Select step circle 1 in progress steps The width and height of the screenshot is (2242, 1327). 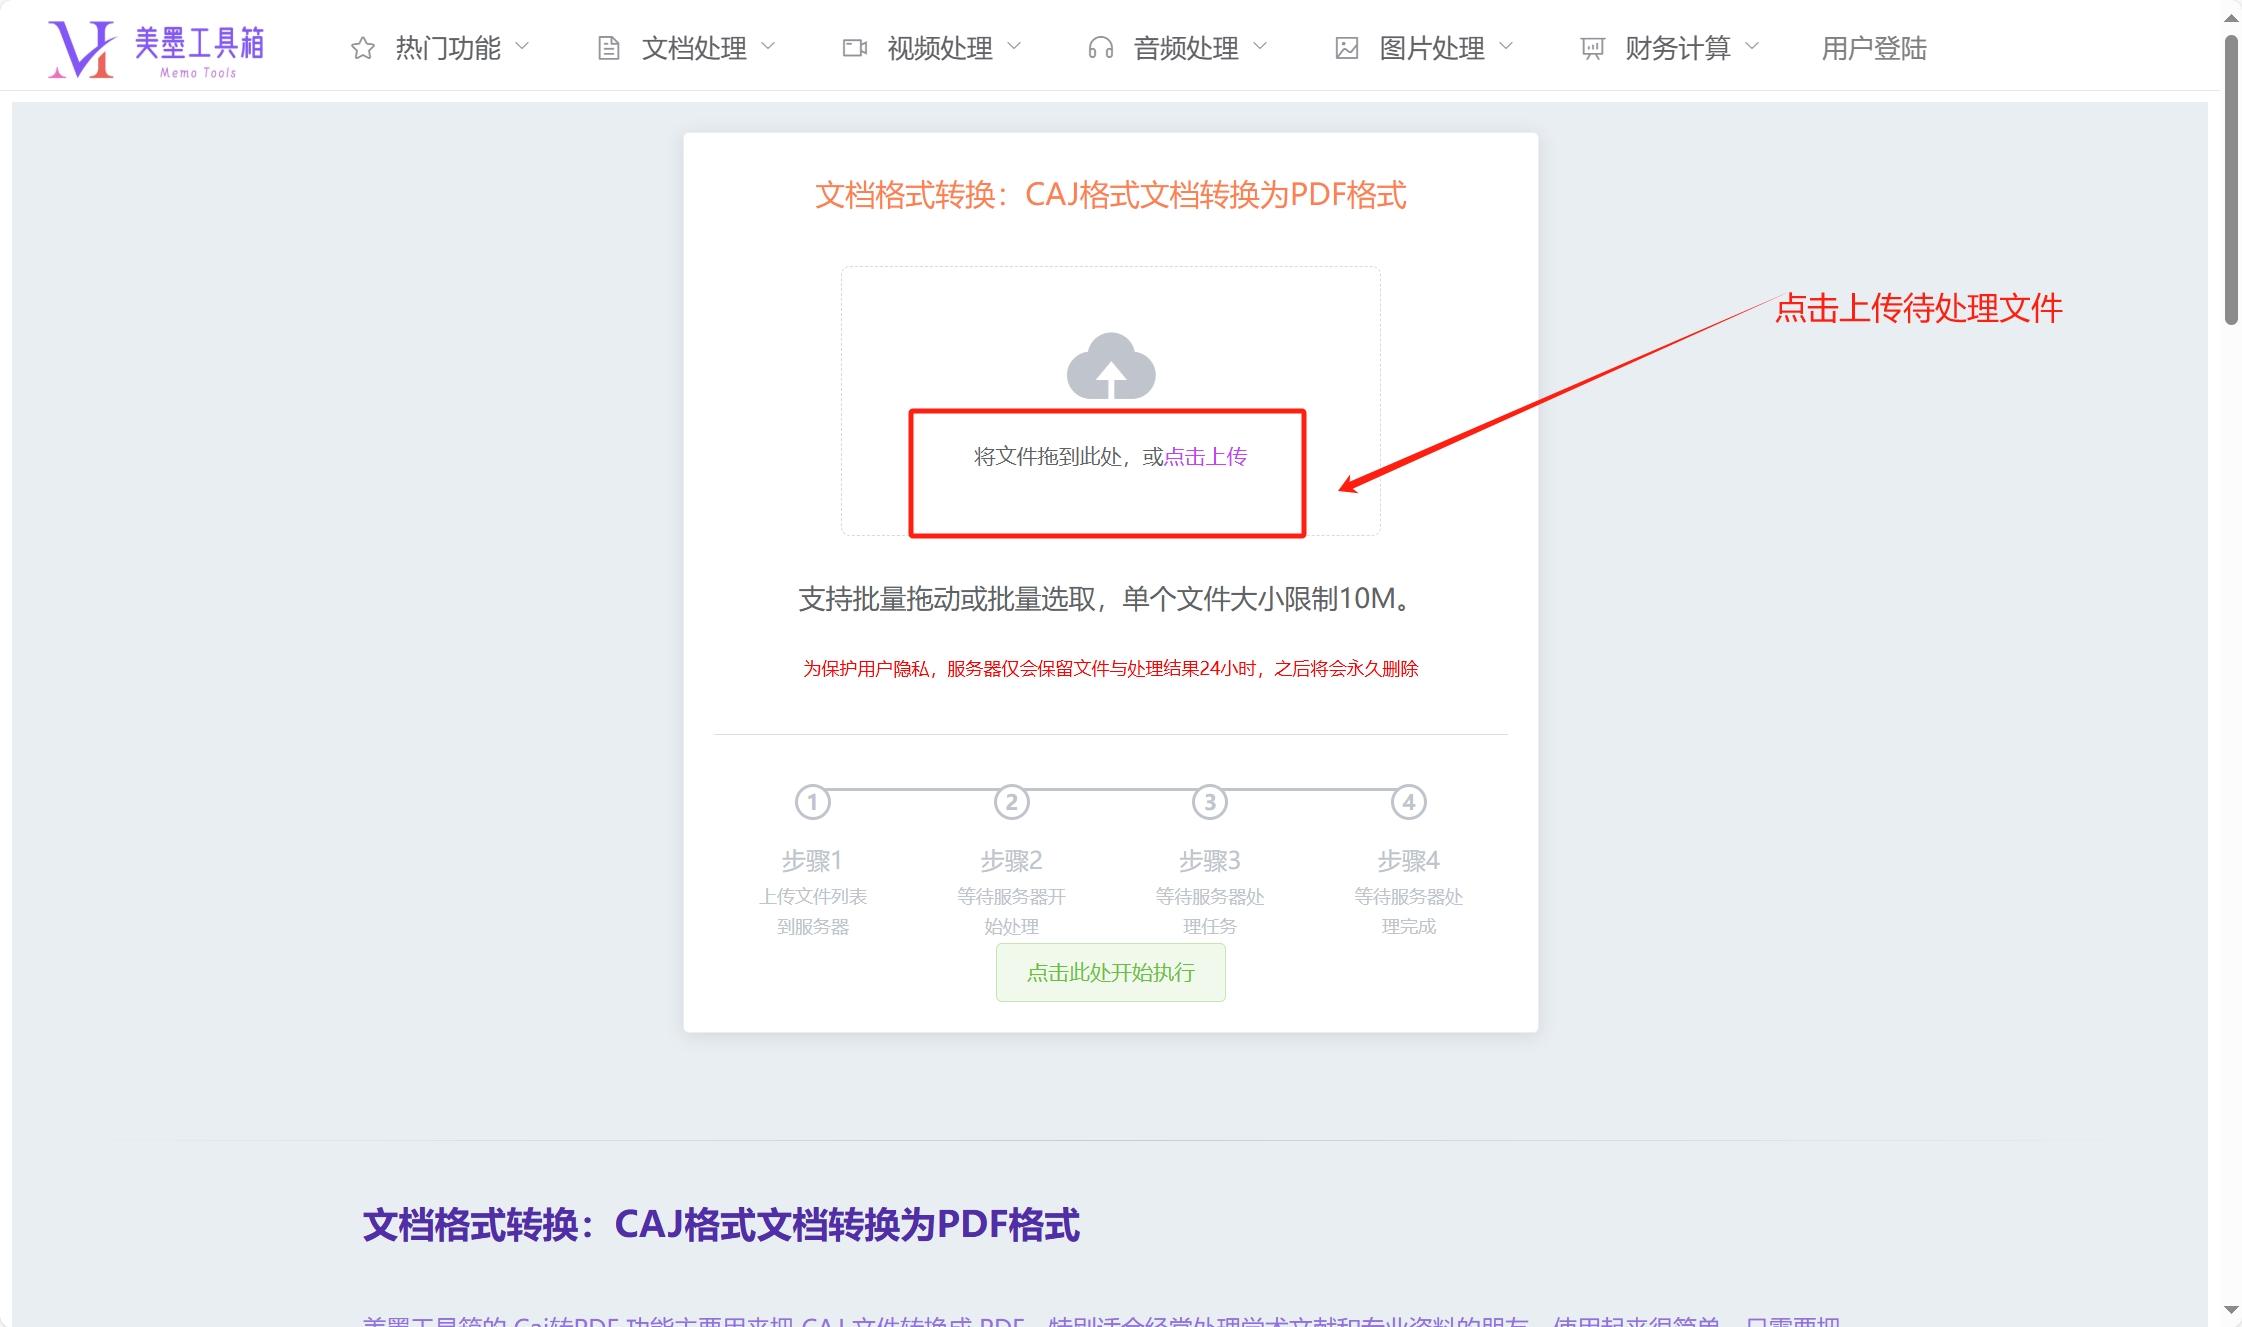click(x=814, y=801)
